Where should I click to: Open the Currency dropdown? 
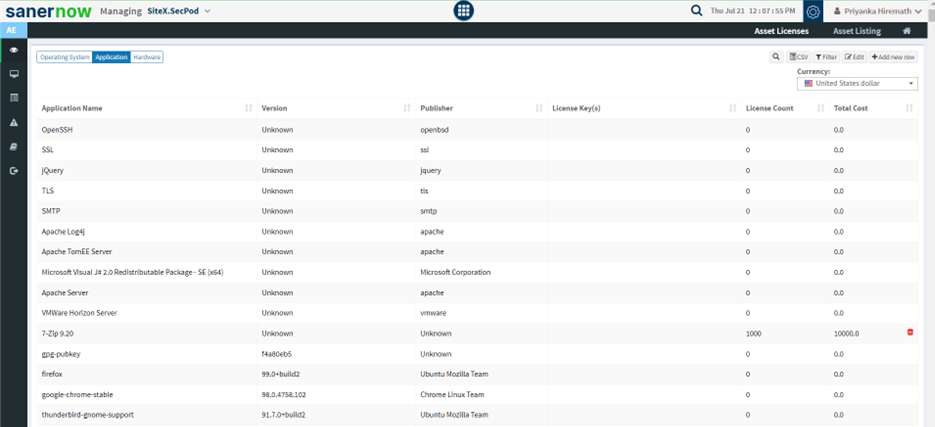coord(857,83)
